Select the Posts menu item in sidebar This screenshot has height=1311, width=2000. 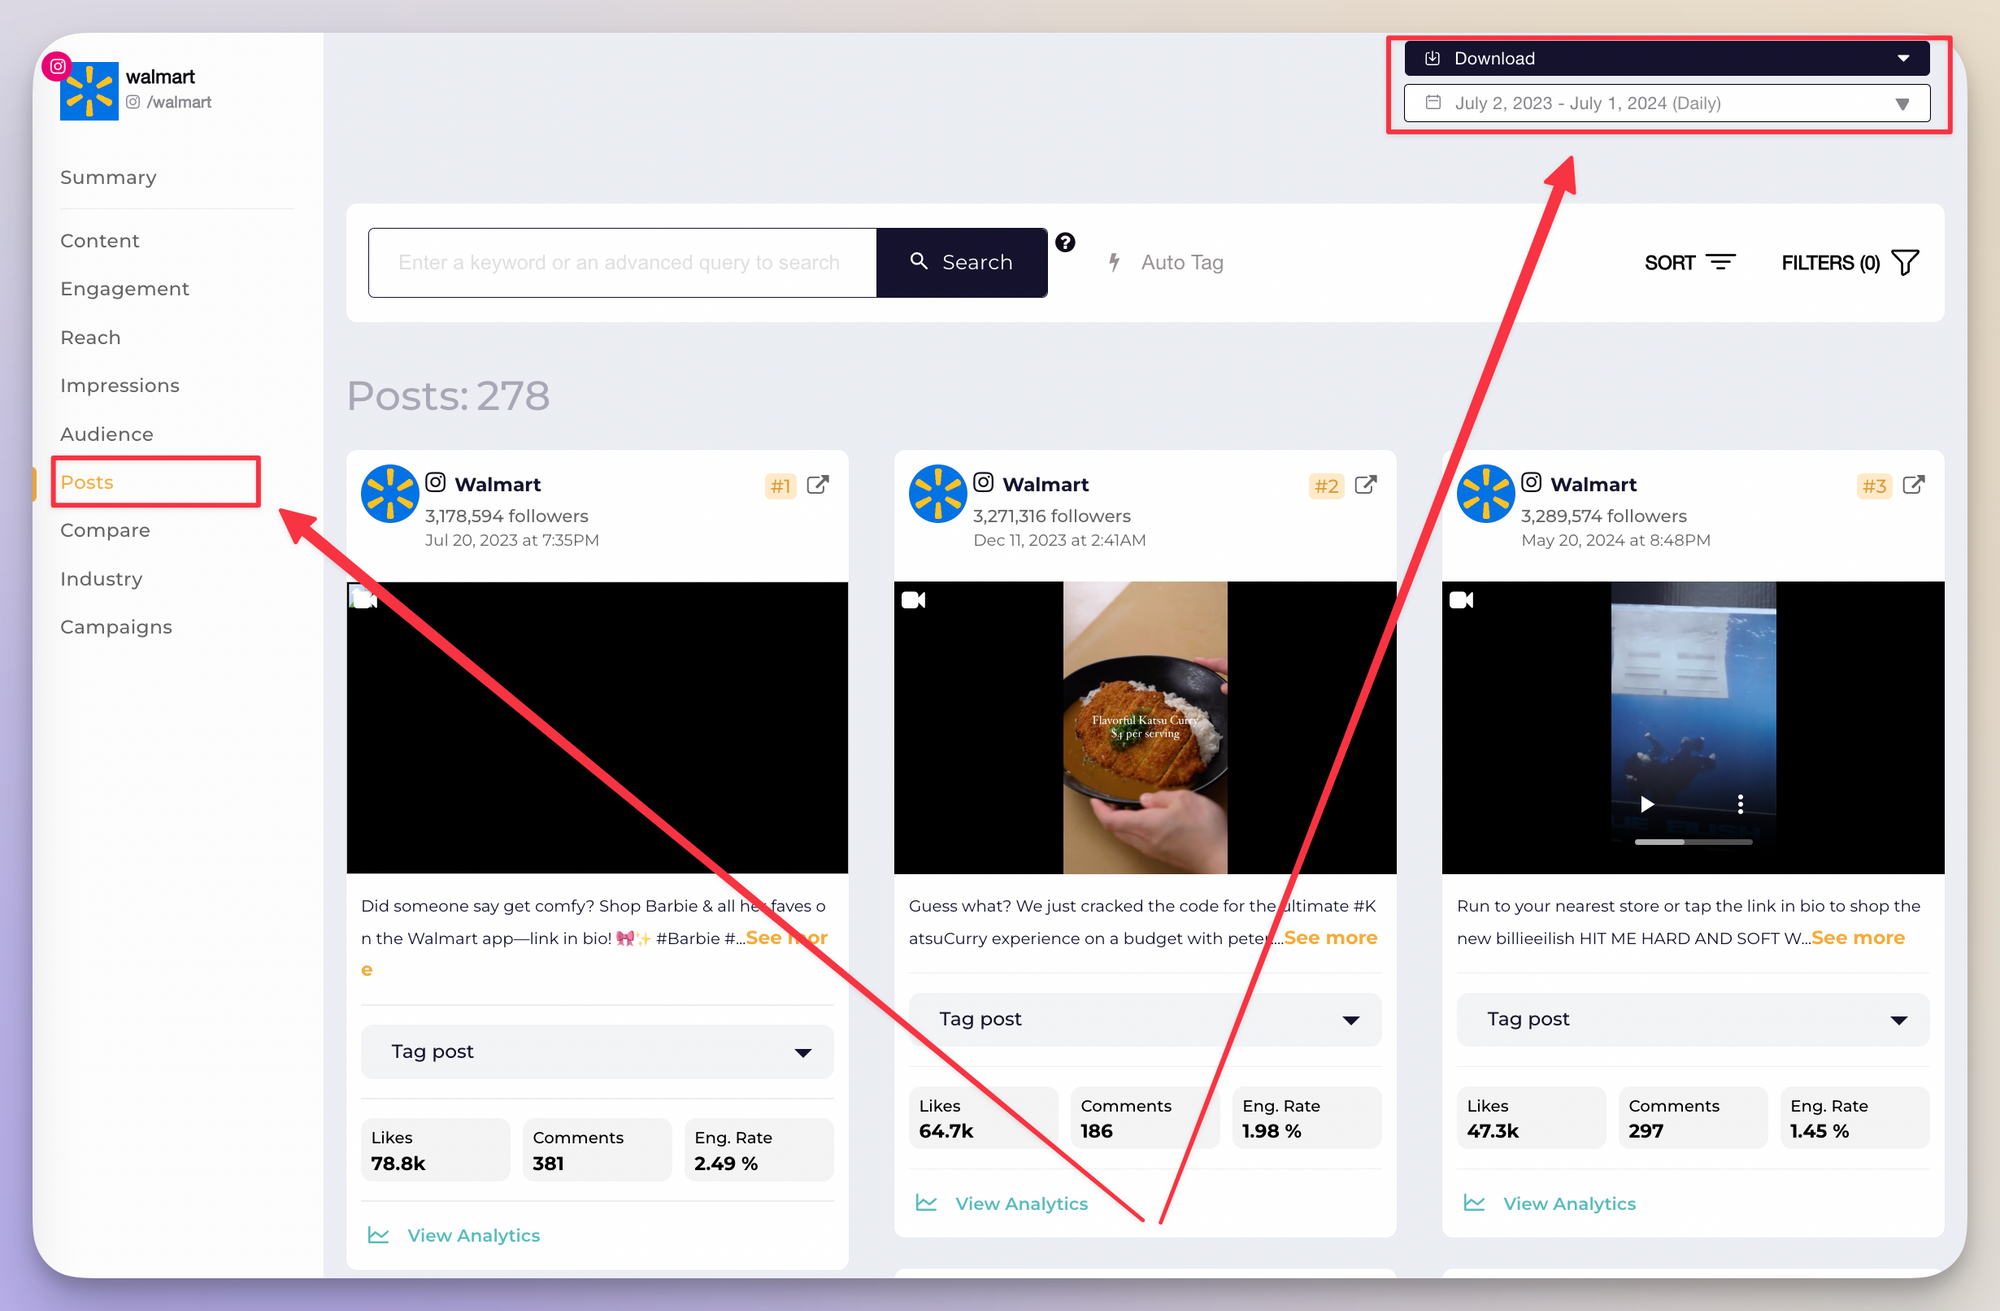coord(85,481)
